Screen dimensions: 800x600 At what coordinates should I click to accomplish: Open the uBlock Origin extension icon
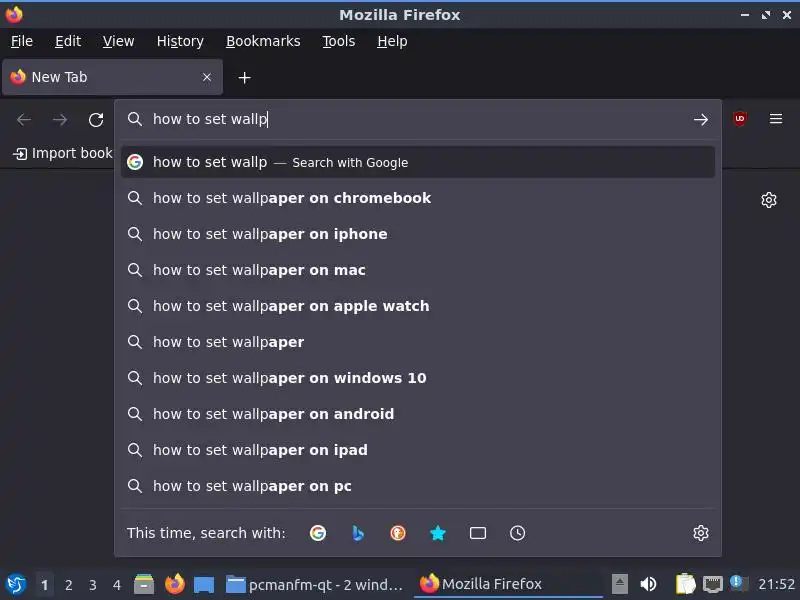tap(739, 119)
